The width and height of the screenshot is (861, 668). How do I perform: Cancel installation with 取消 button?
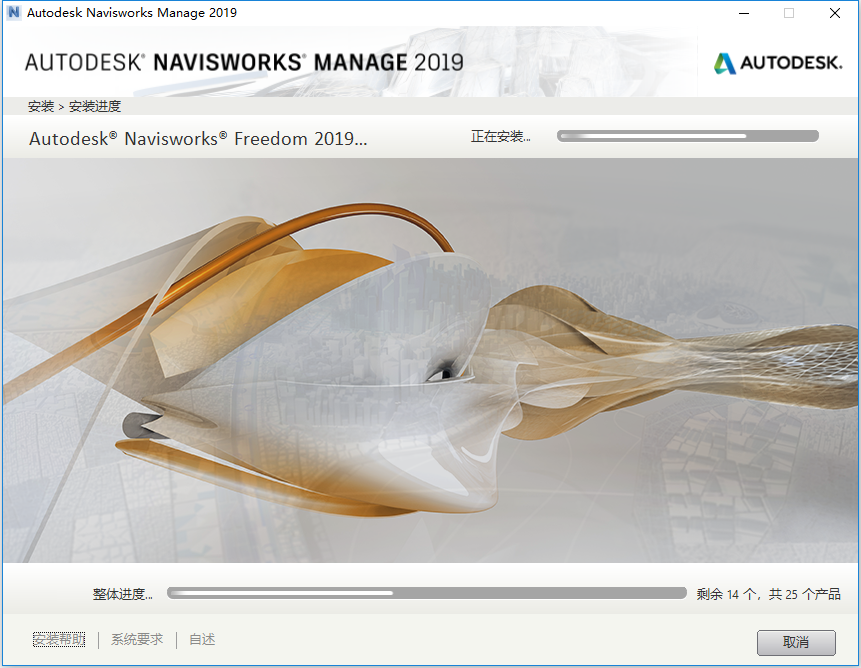[796, 642]
